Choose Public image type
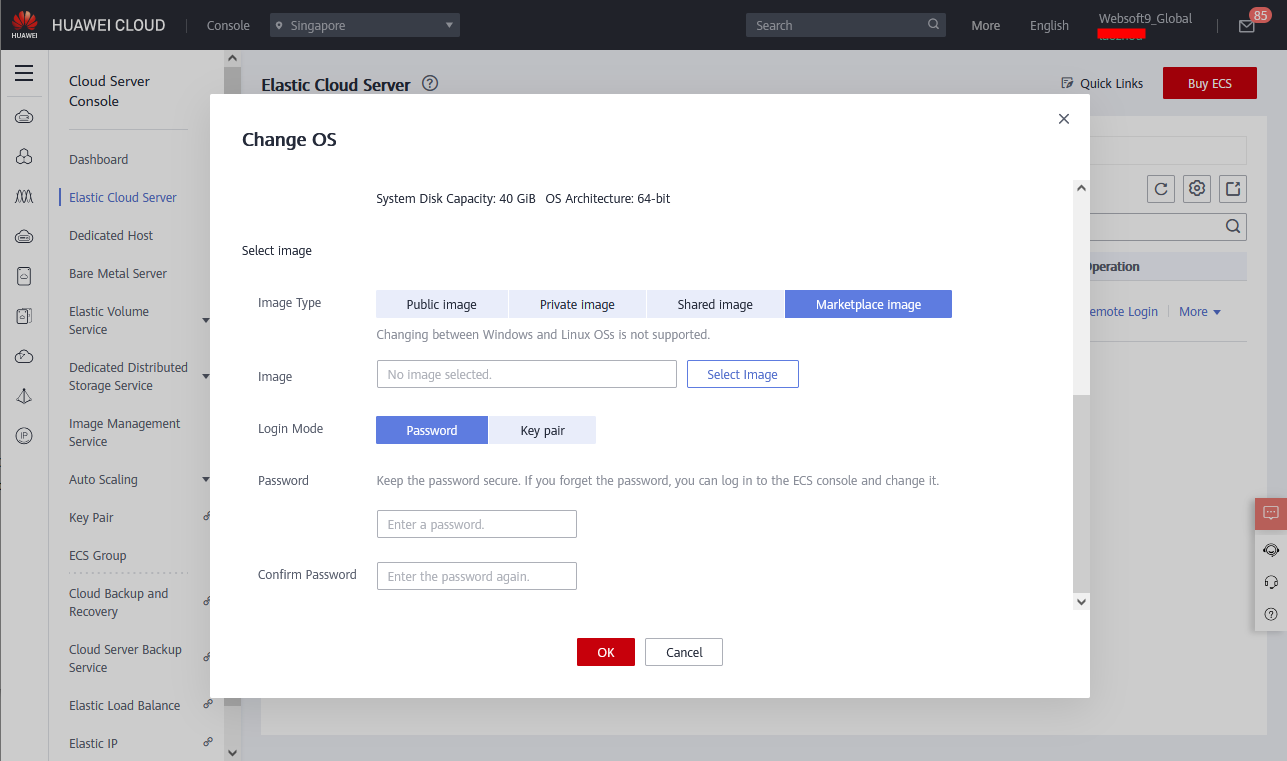 click(441, 304)
